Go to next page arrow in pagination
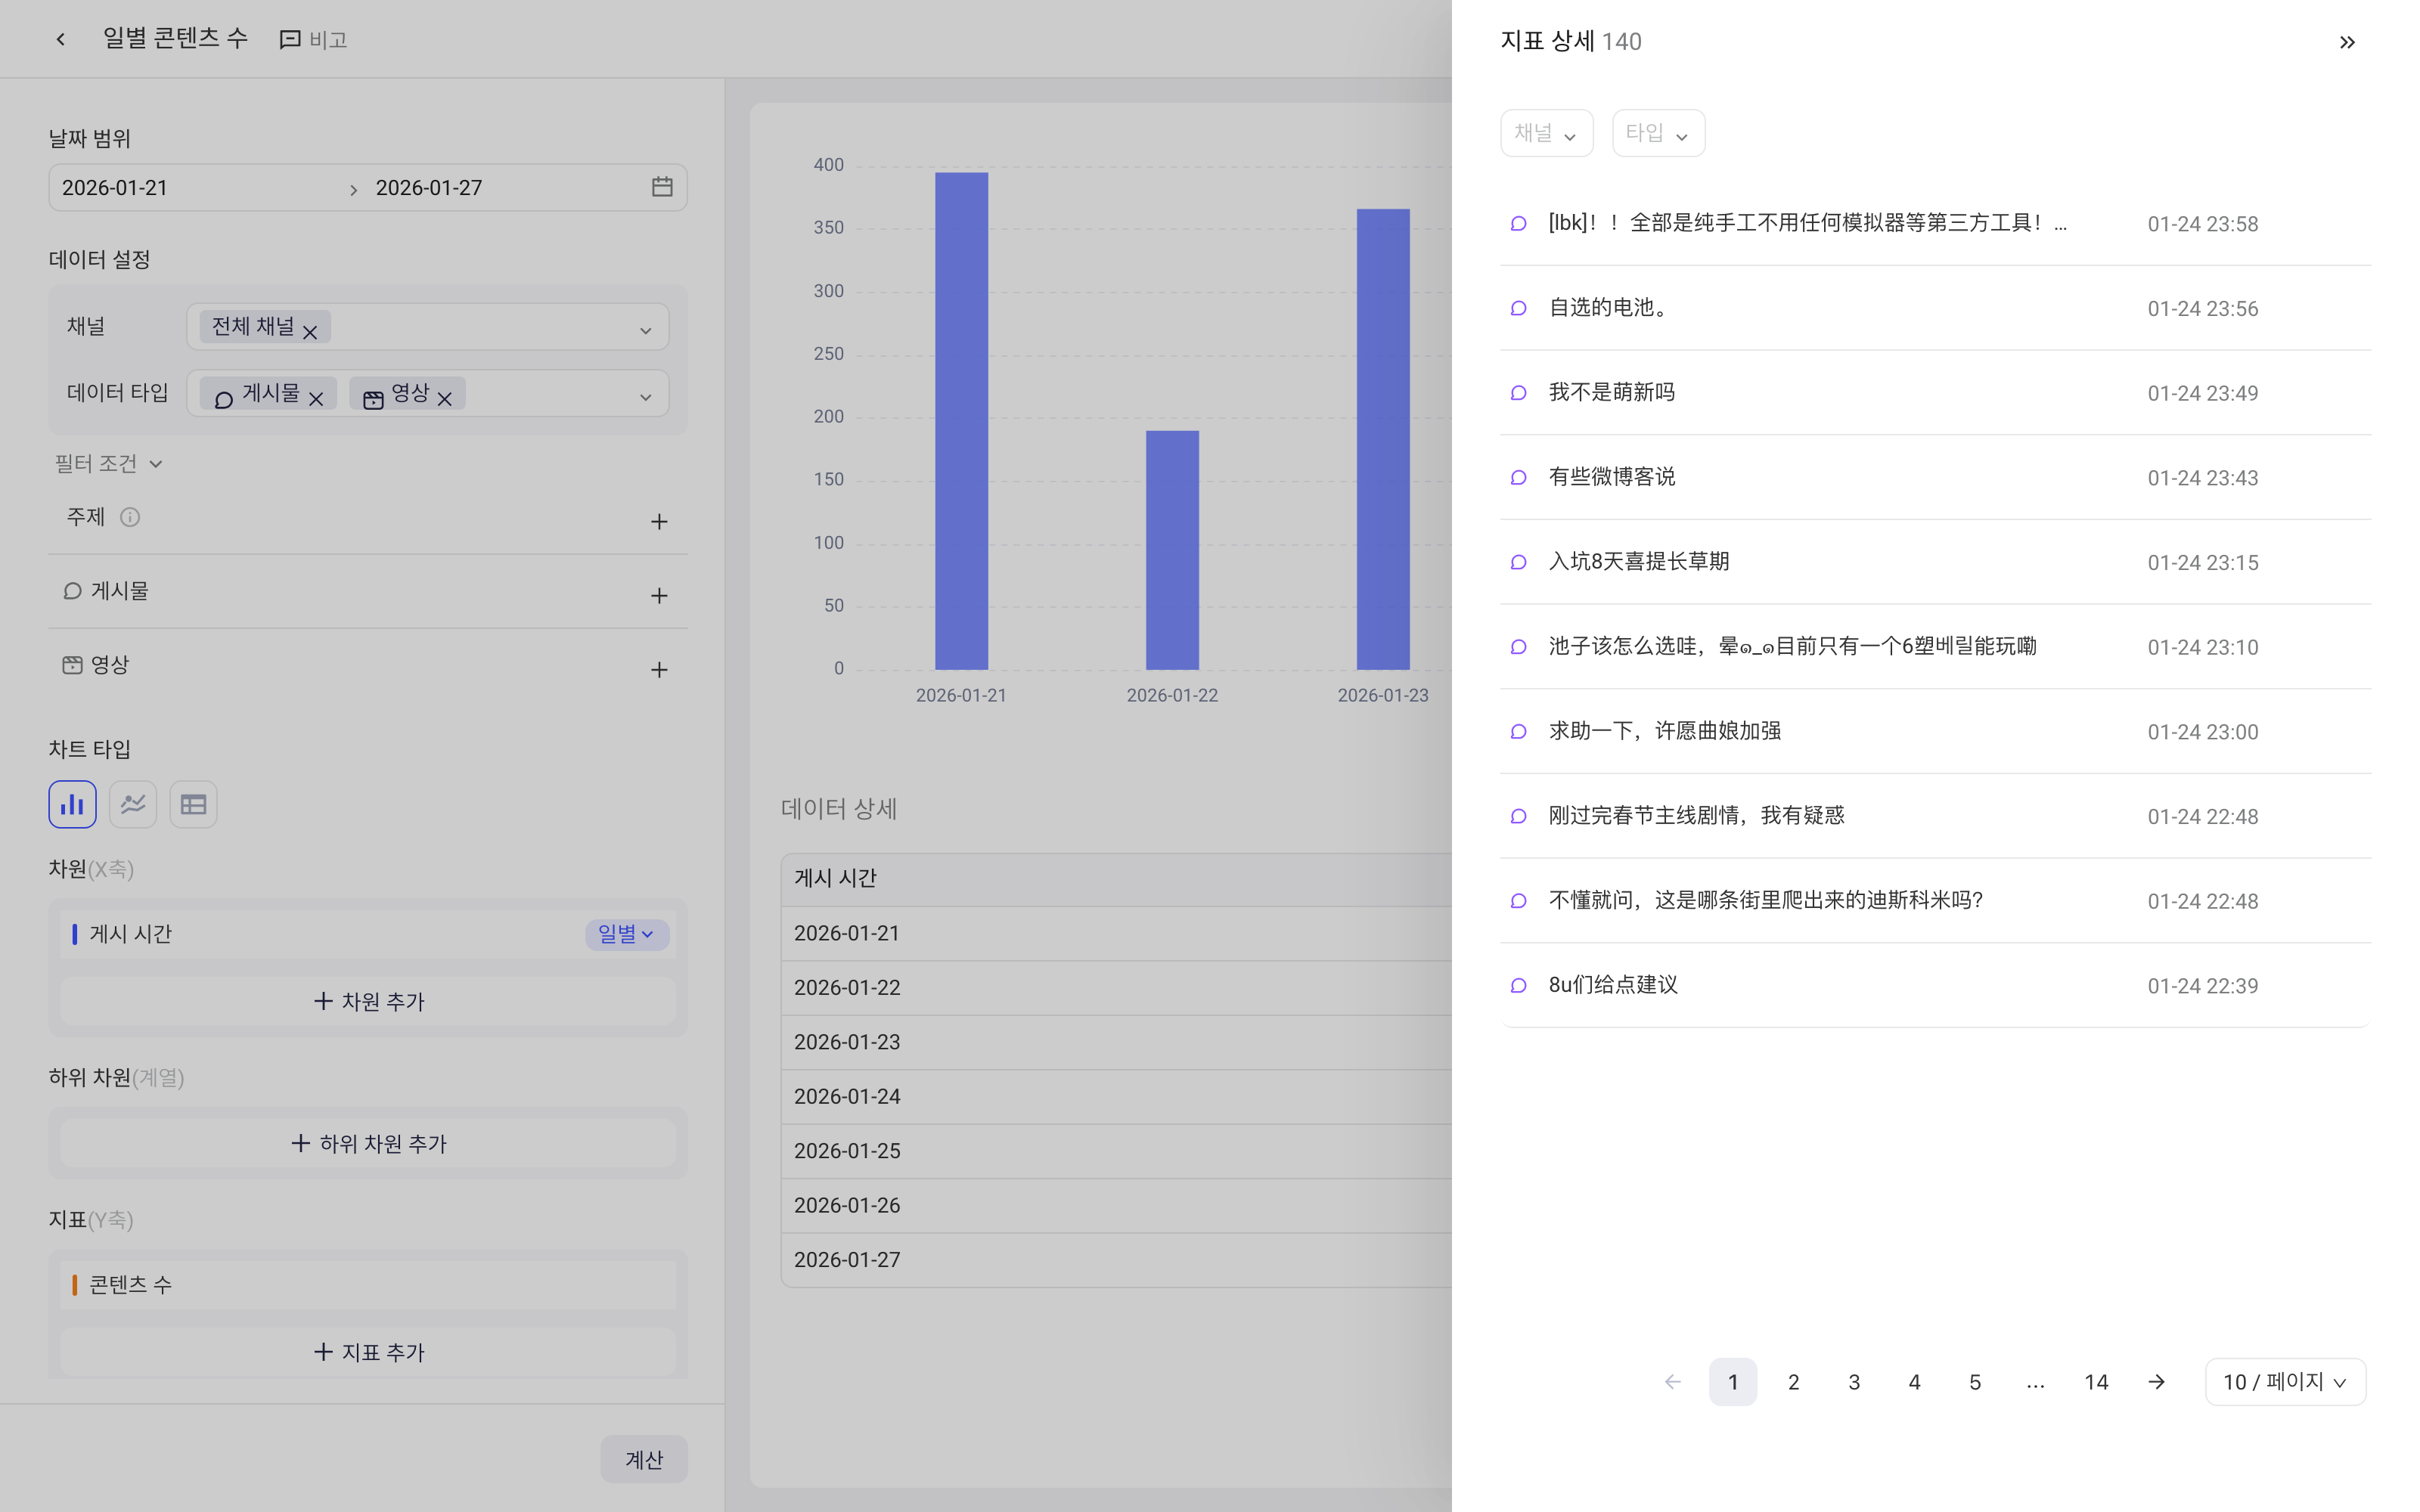The image size is (2420, 1512). click(x=2157, y=1382)
